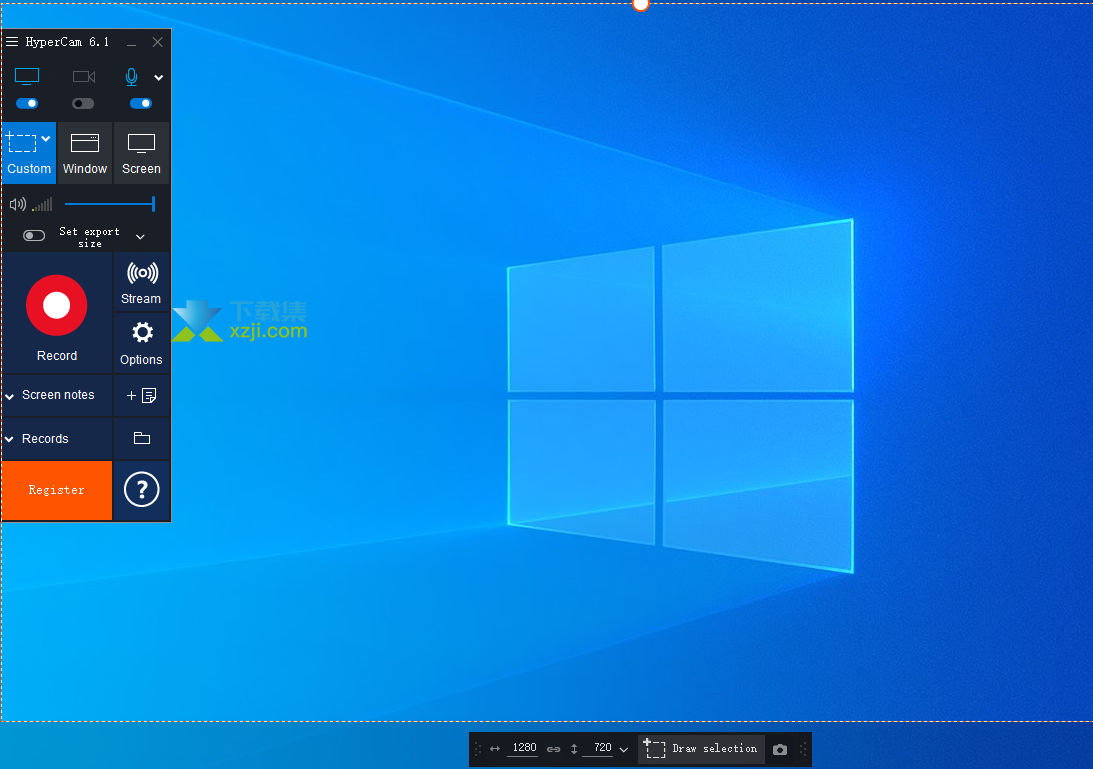Click the orange Register button
This screenshot has height=769, width=1093.
56,490
